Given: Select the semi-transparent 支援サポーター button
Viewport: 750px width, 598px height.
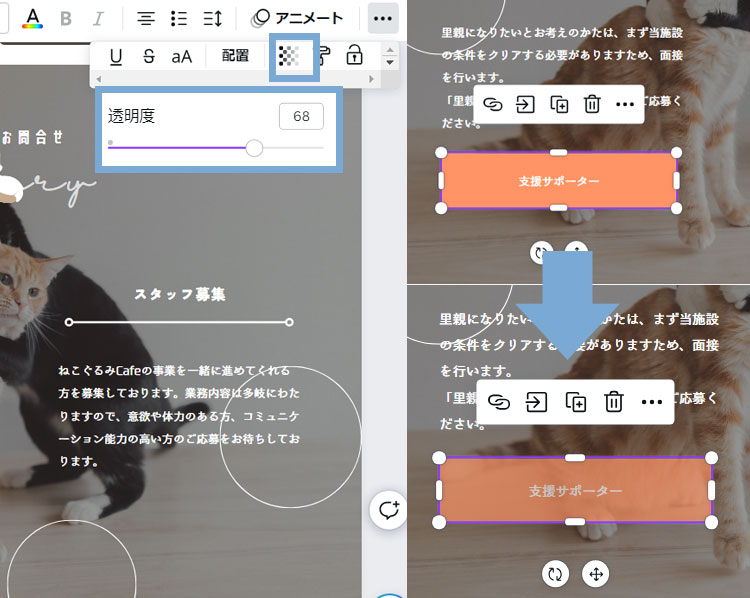Looking at the screenshot, I should pyautogui.click(x=575, y=490).
